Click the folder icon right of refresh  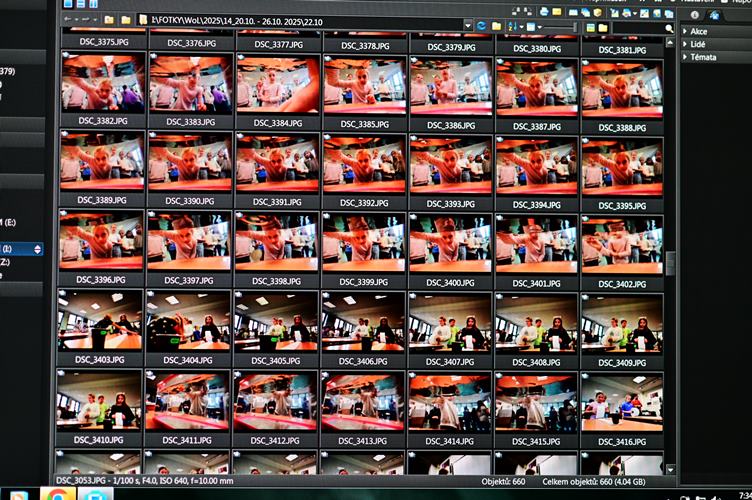click(497, 25)
